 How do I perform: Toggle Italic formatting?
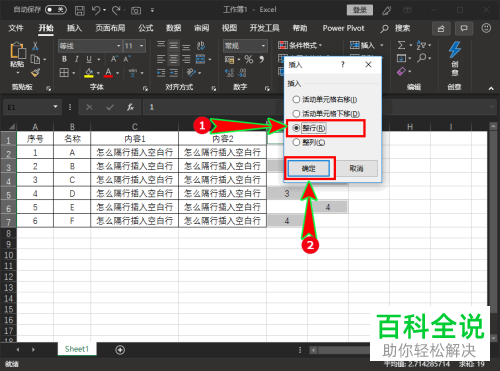[x=77, y=59]
